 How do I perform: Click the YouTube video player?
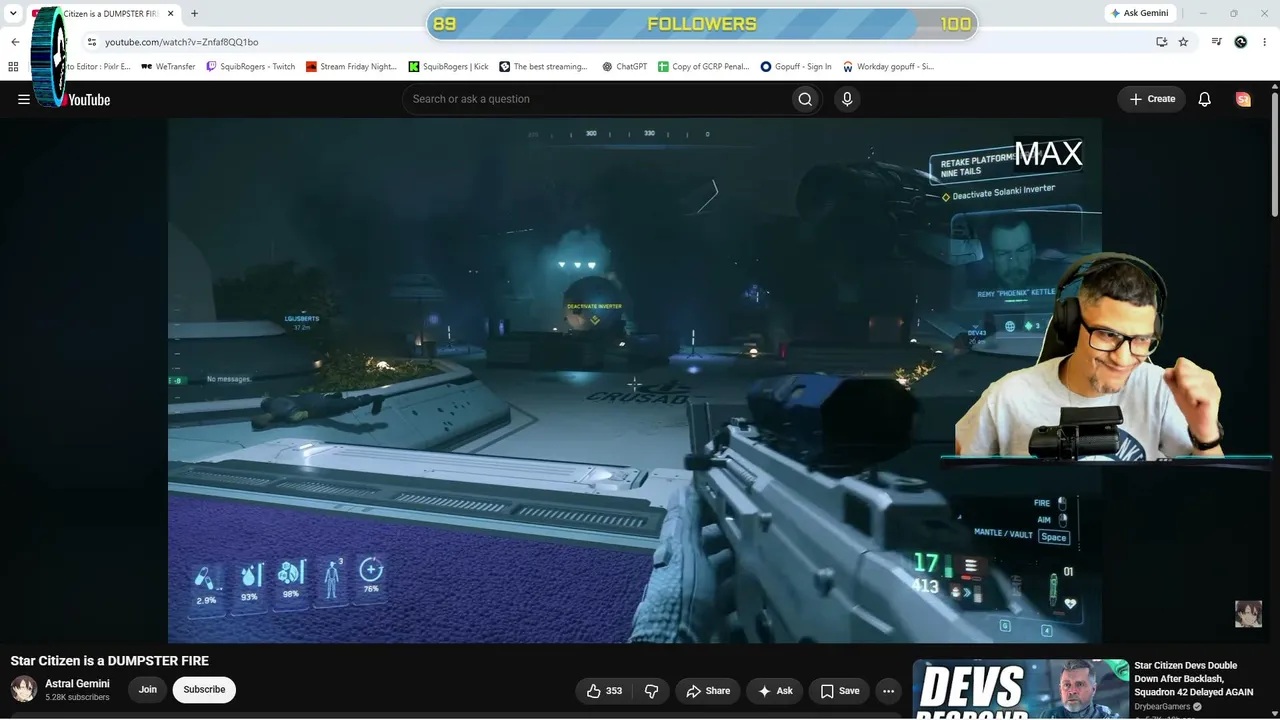[635, 381]
